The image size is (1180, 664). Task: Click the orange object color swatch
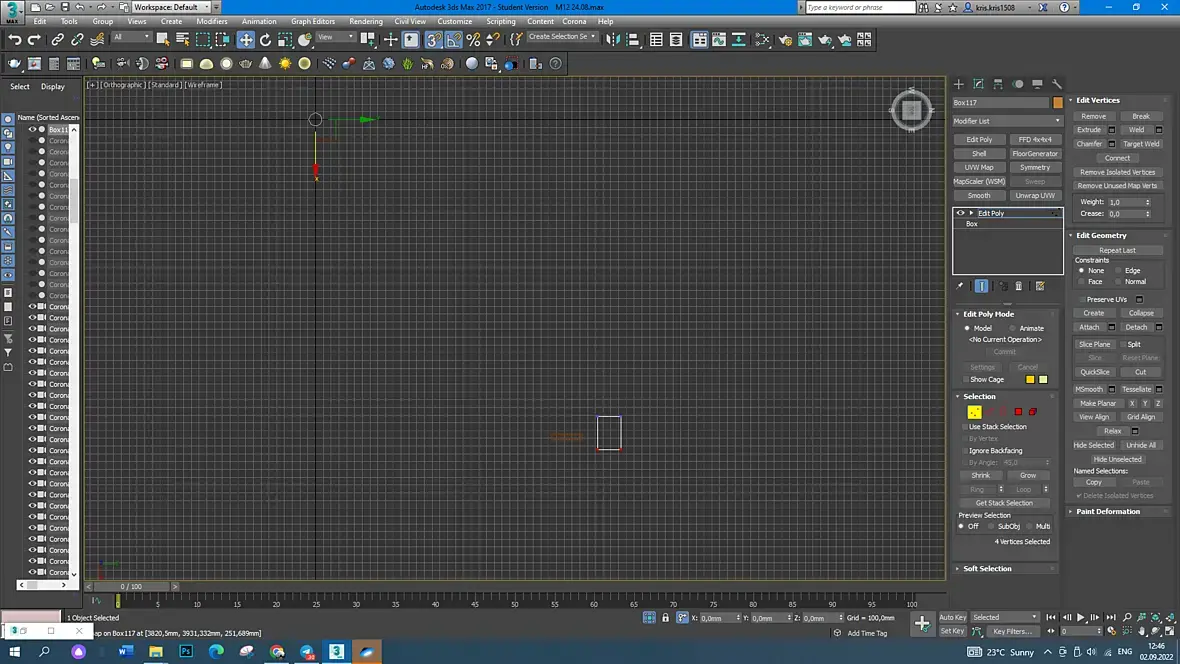pos(1057,103)
